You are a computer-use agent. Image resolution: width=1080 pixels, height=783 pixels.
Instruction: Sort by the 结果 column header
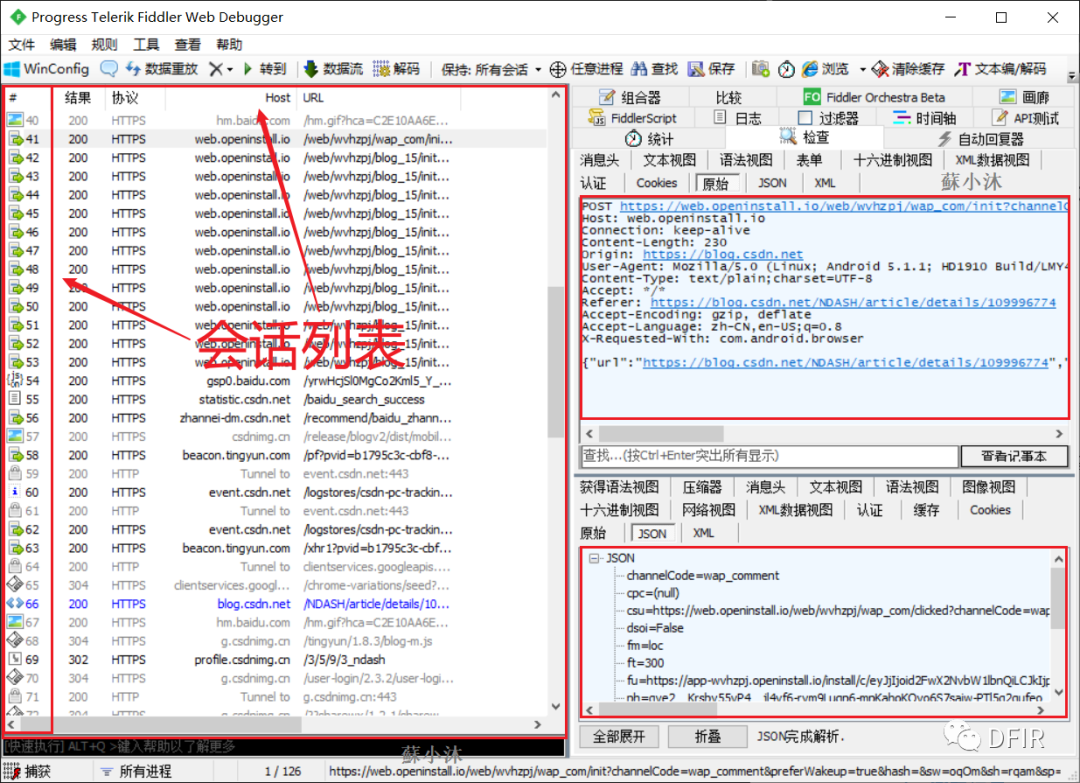78,98
